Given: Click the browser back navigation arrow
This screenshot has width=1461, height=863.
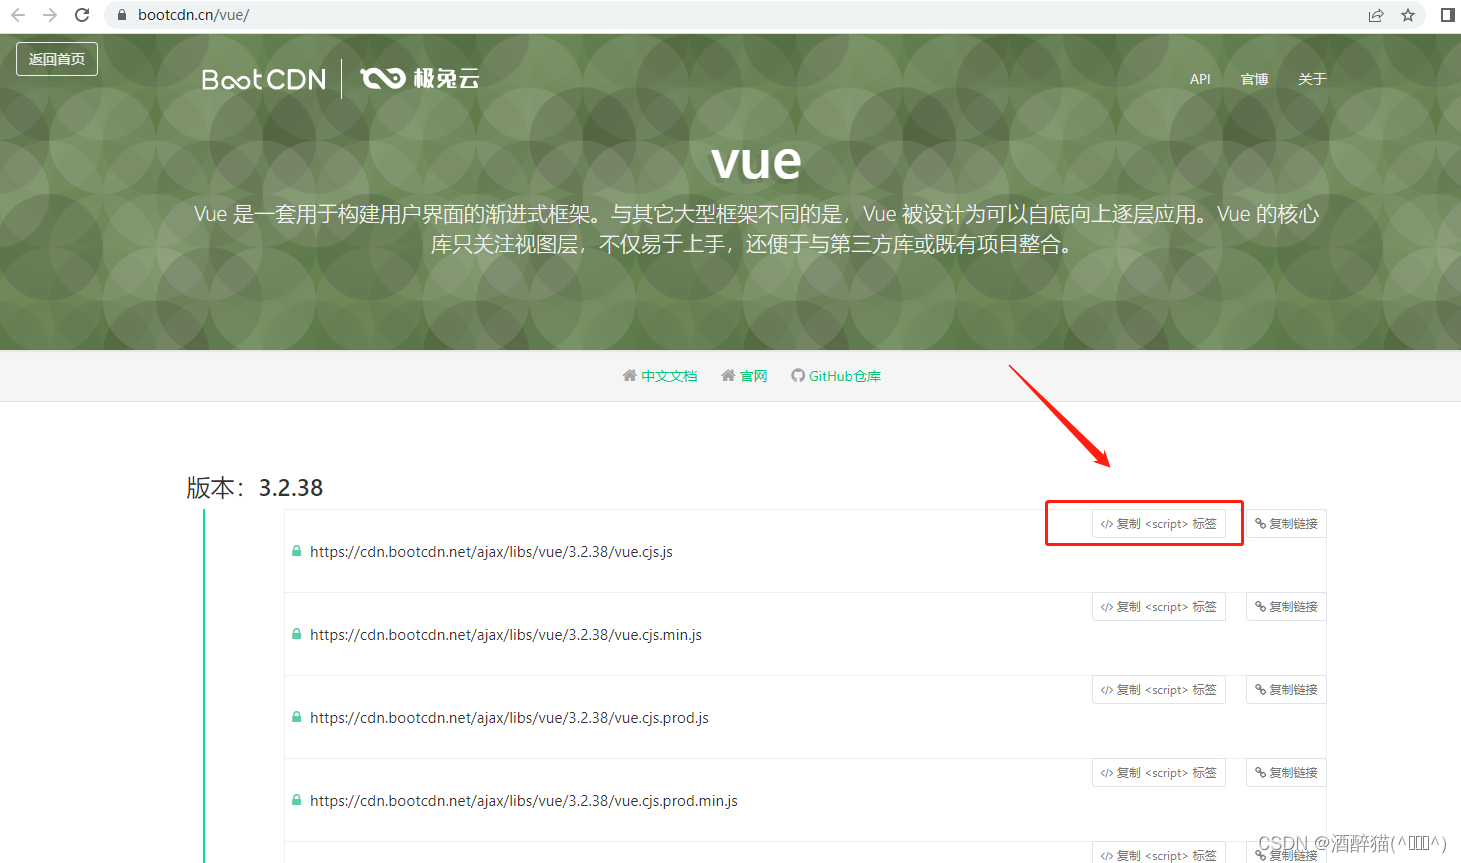Looking at the screenshot, I should [x=20, y=15].
